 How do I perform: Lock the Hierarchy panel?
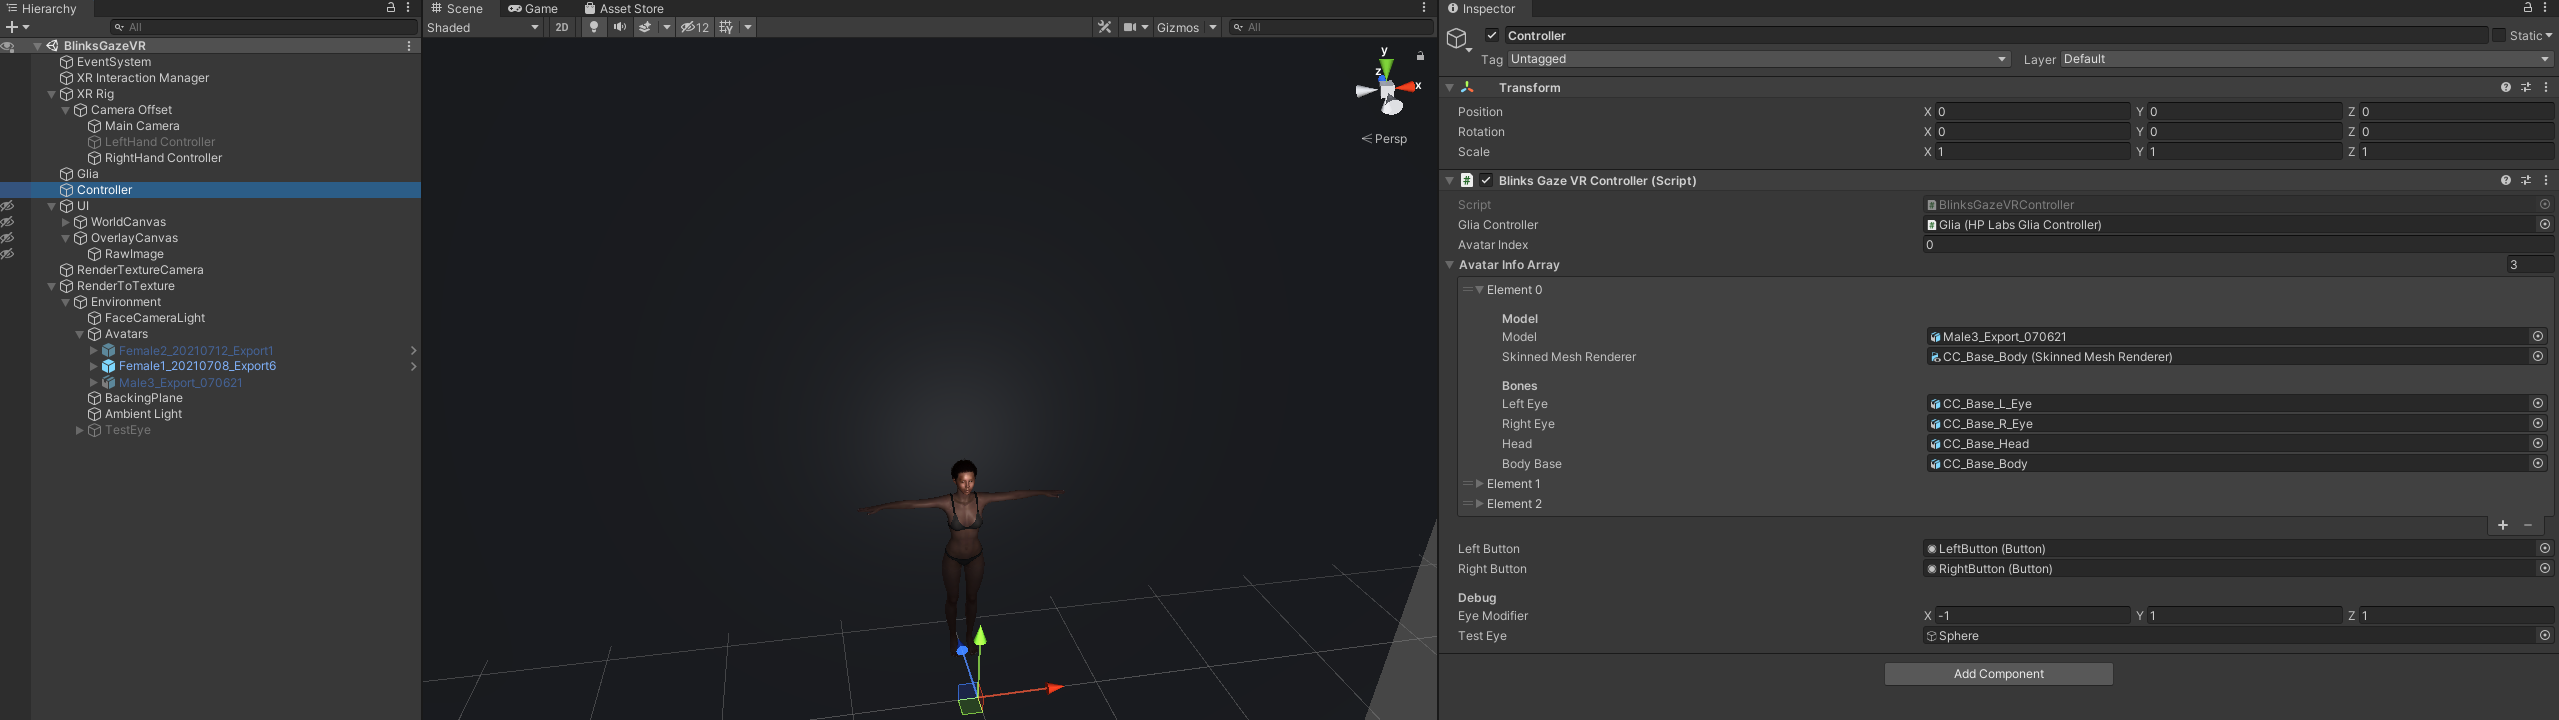[391, 8]
